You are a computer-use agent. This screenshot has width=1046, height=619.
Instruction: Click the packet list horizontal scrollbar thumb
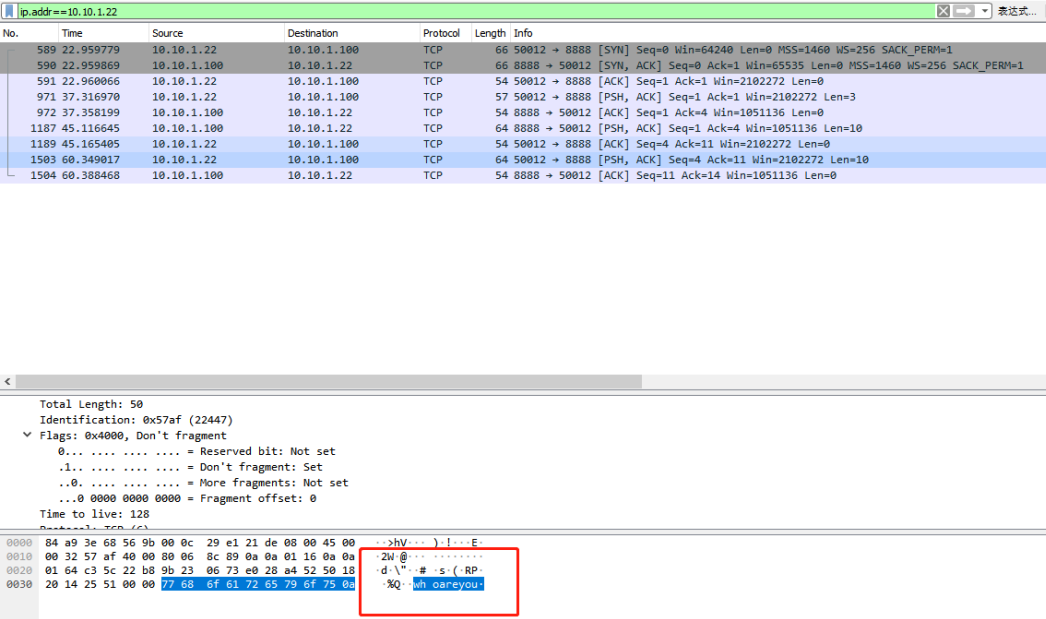[328, 382]
